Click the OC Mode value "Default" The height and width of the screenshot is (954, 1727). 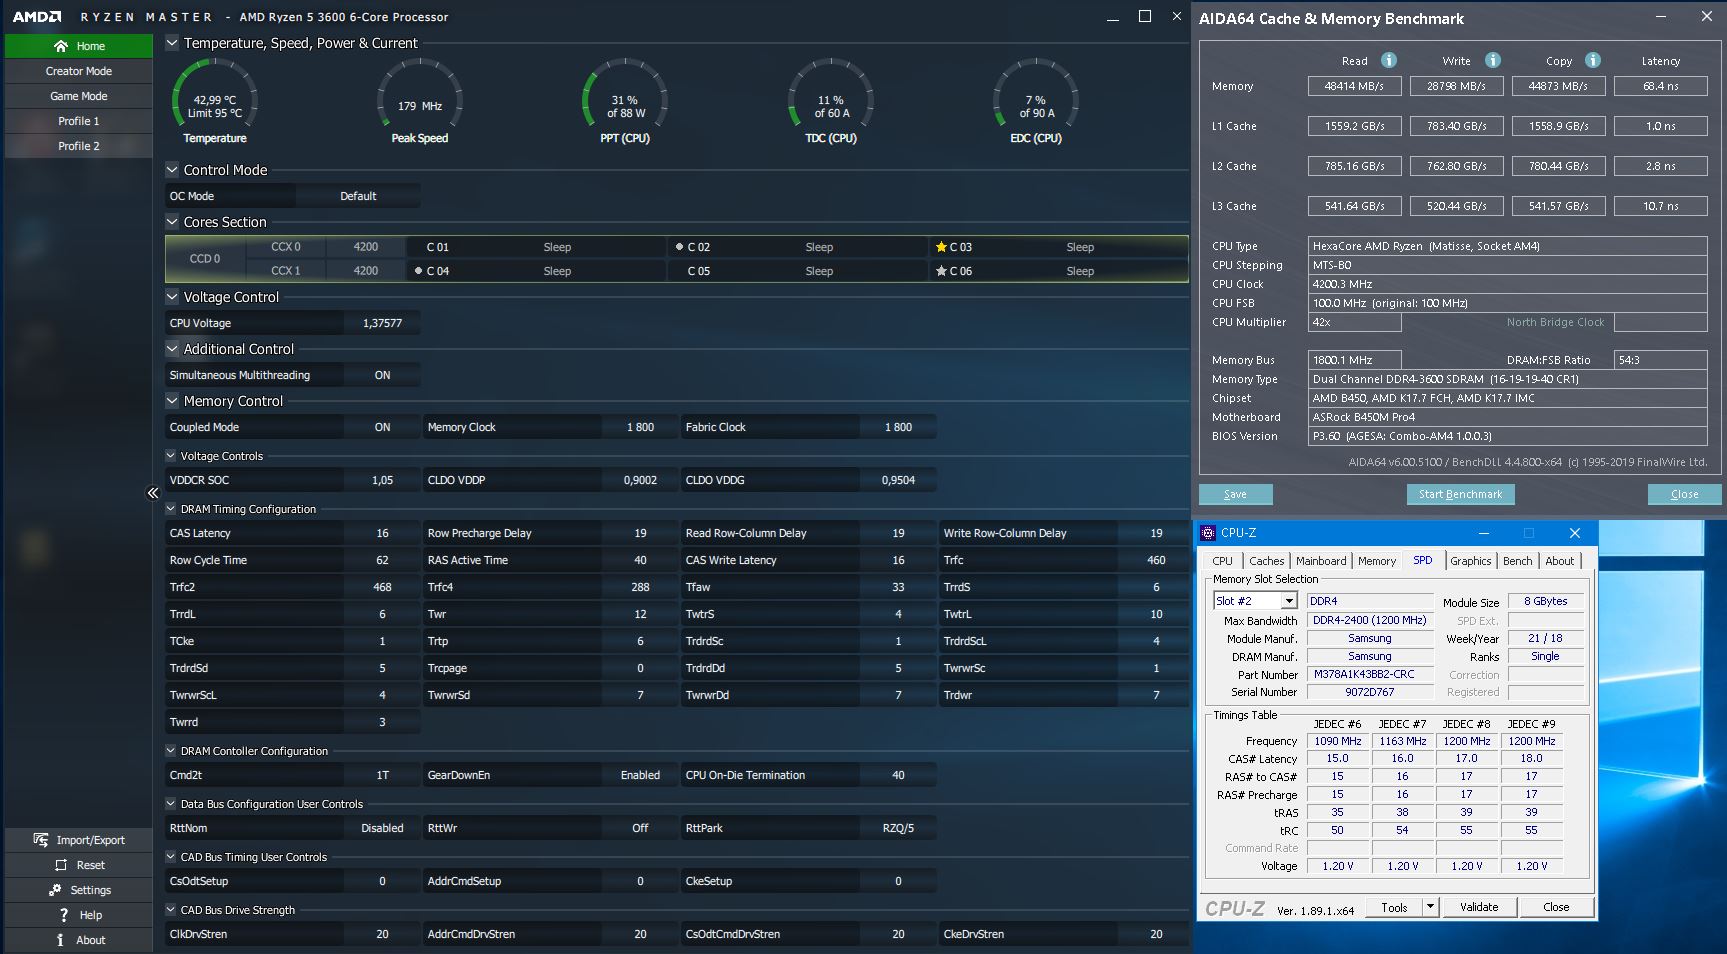[x=358, y=196]
